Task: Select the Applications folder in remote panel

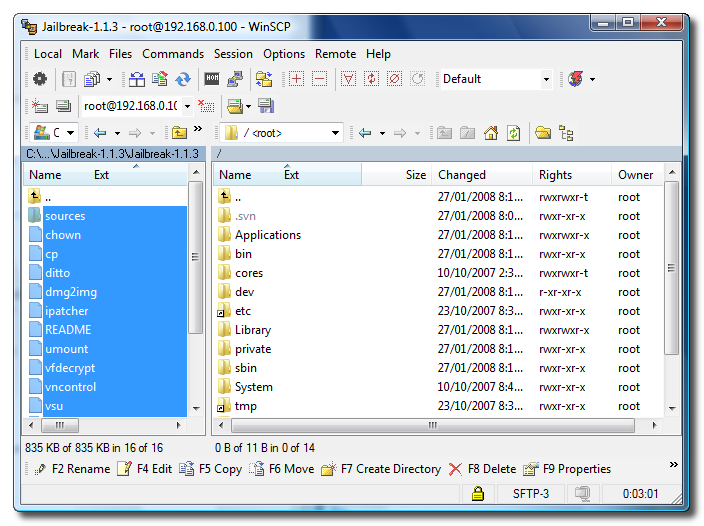Action: pos(267,235)
